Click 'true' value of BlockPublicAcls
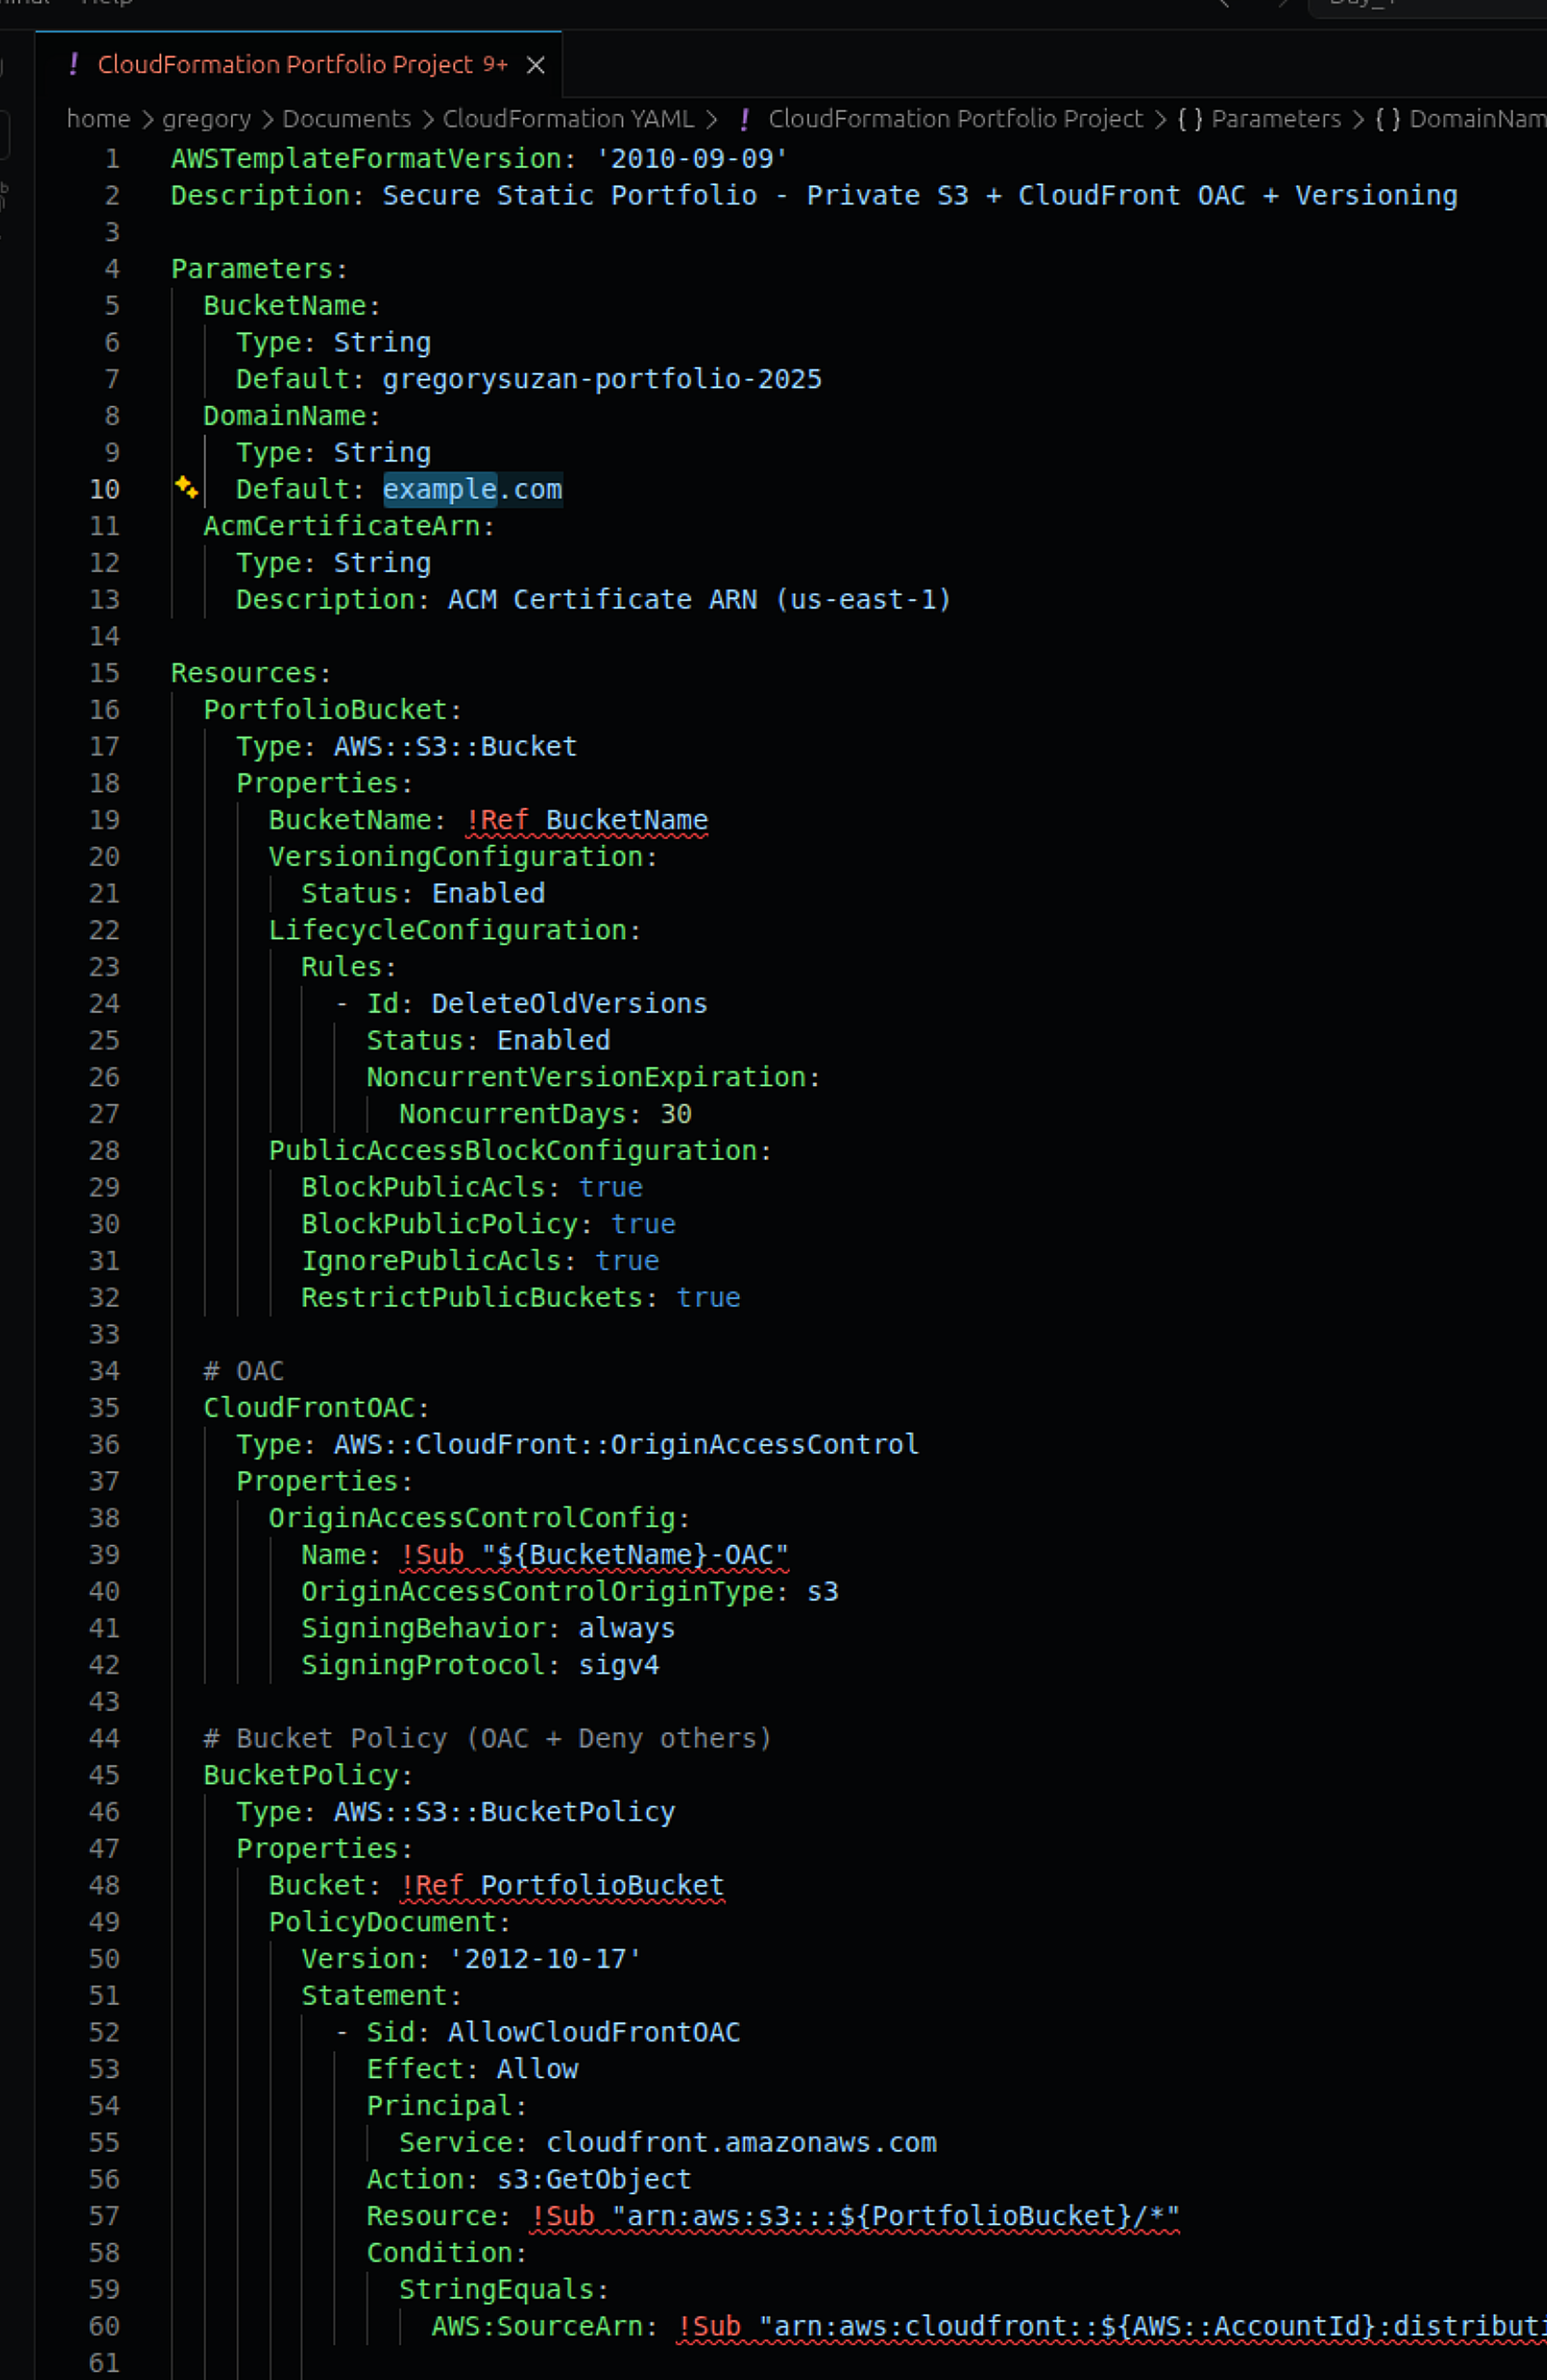The image size is (1547, 2380). [610, 1187]
